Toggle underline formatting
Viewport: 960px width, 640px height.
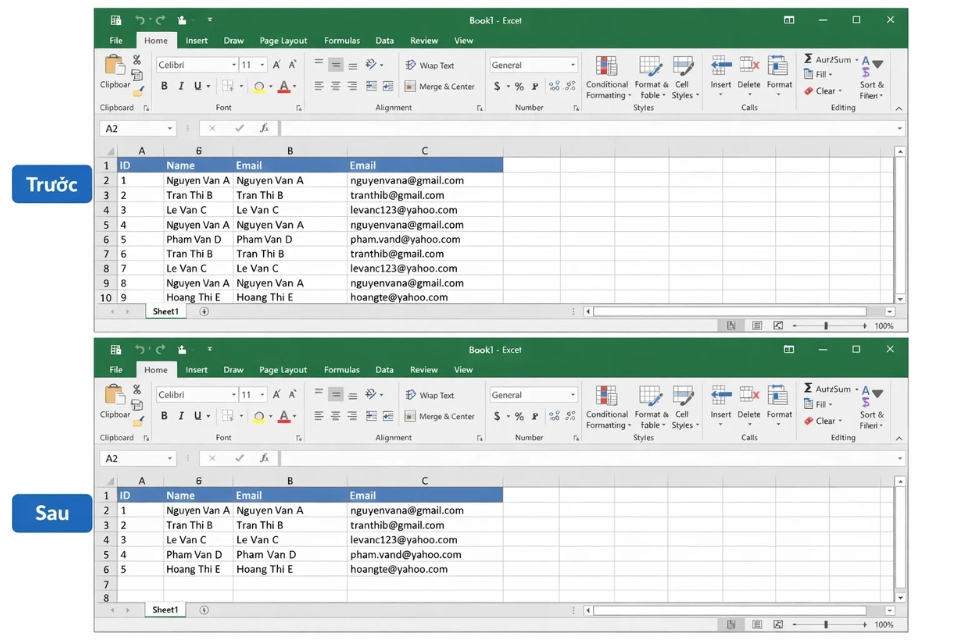(x=197, y=85)
